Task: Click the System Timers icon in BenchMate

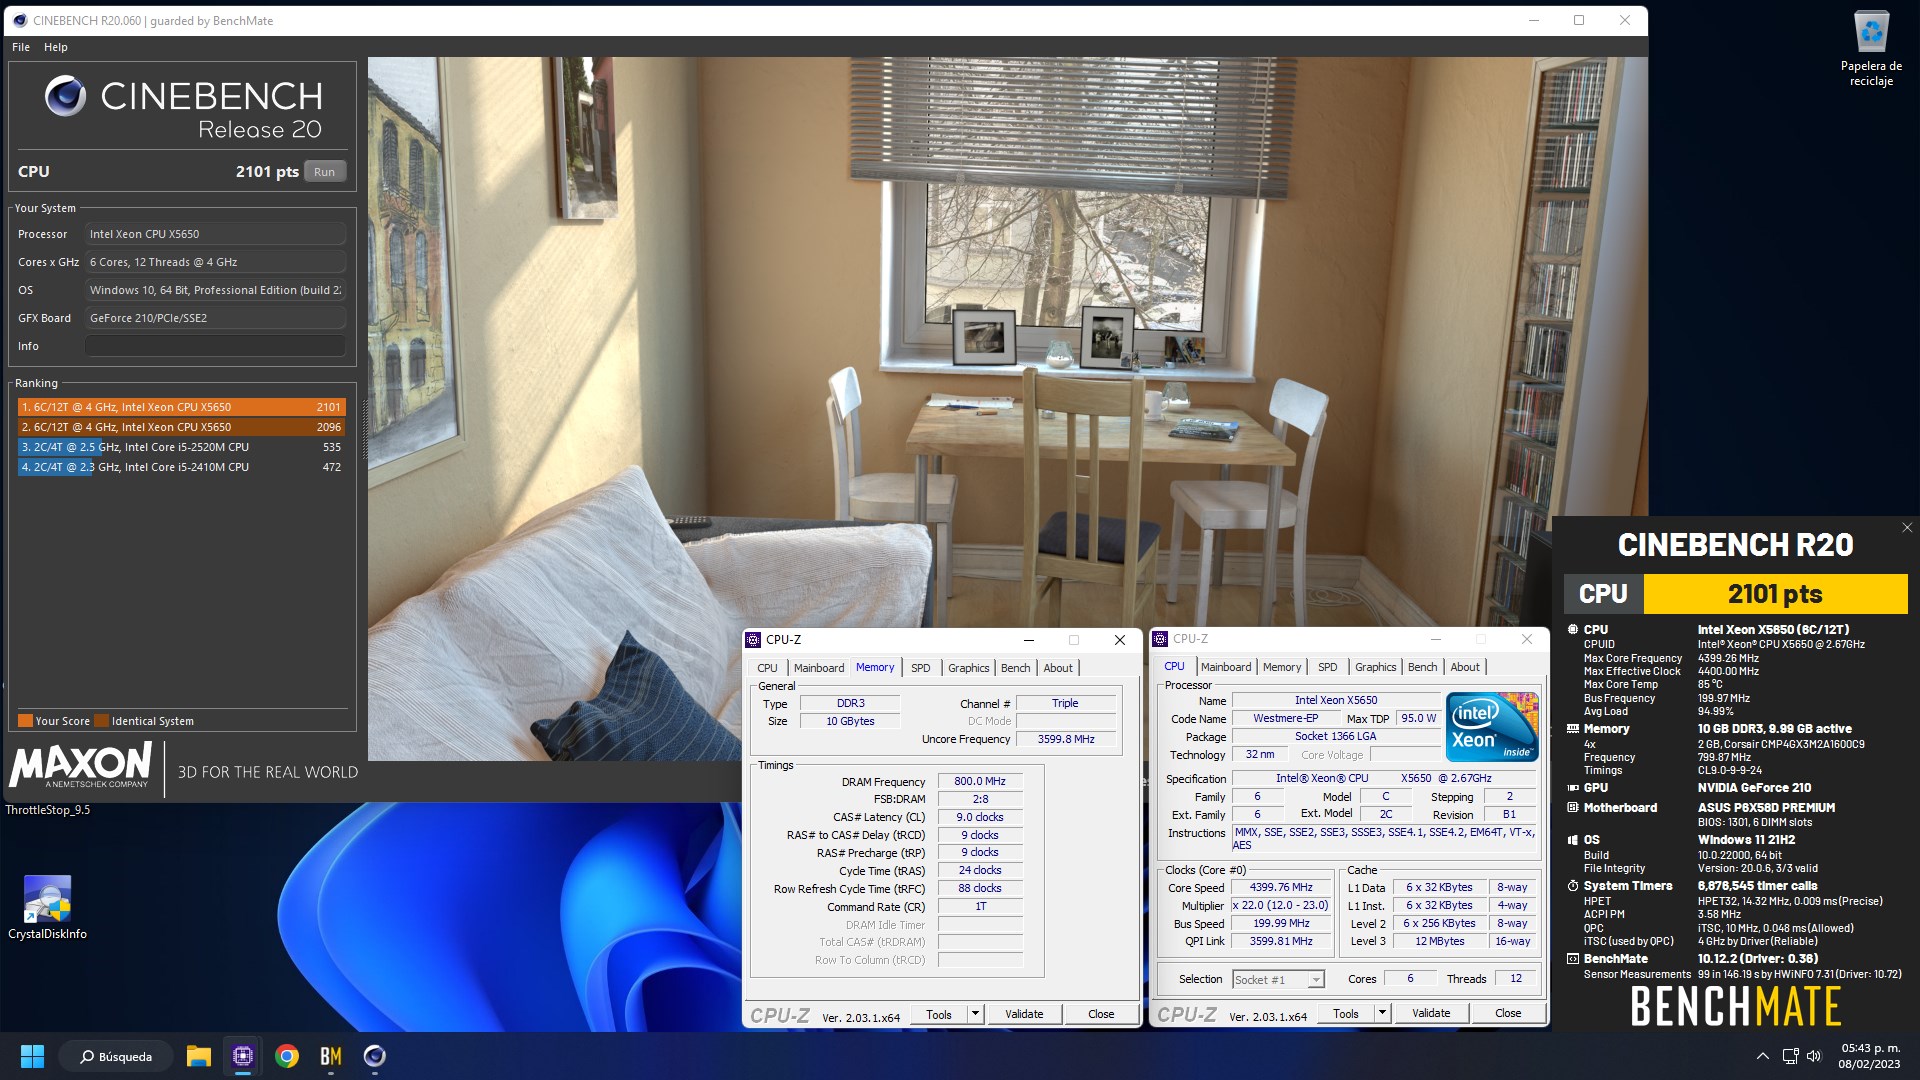Action: pos(1573,886)
